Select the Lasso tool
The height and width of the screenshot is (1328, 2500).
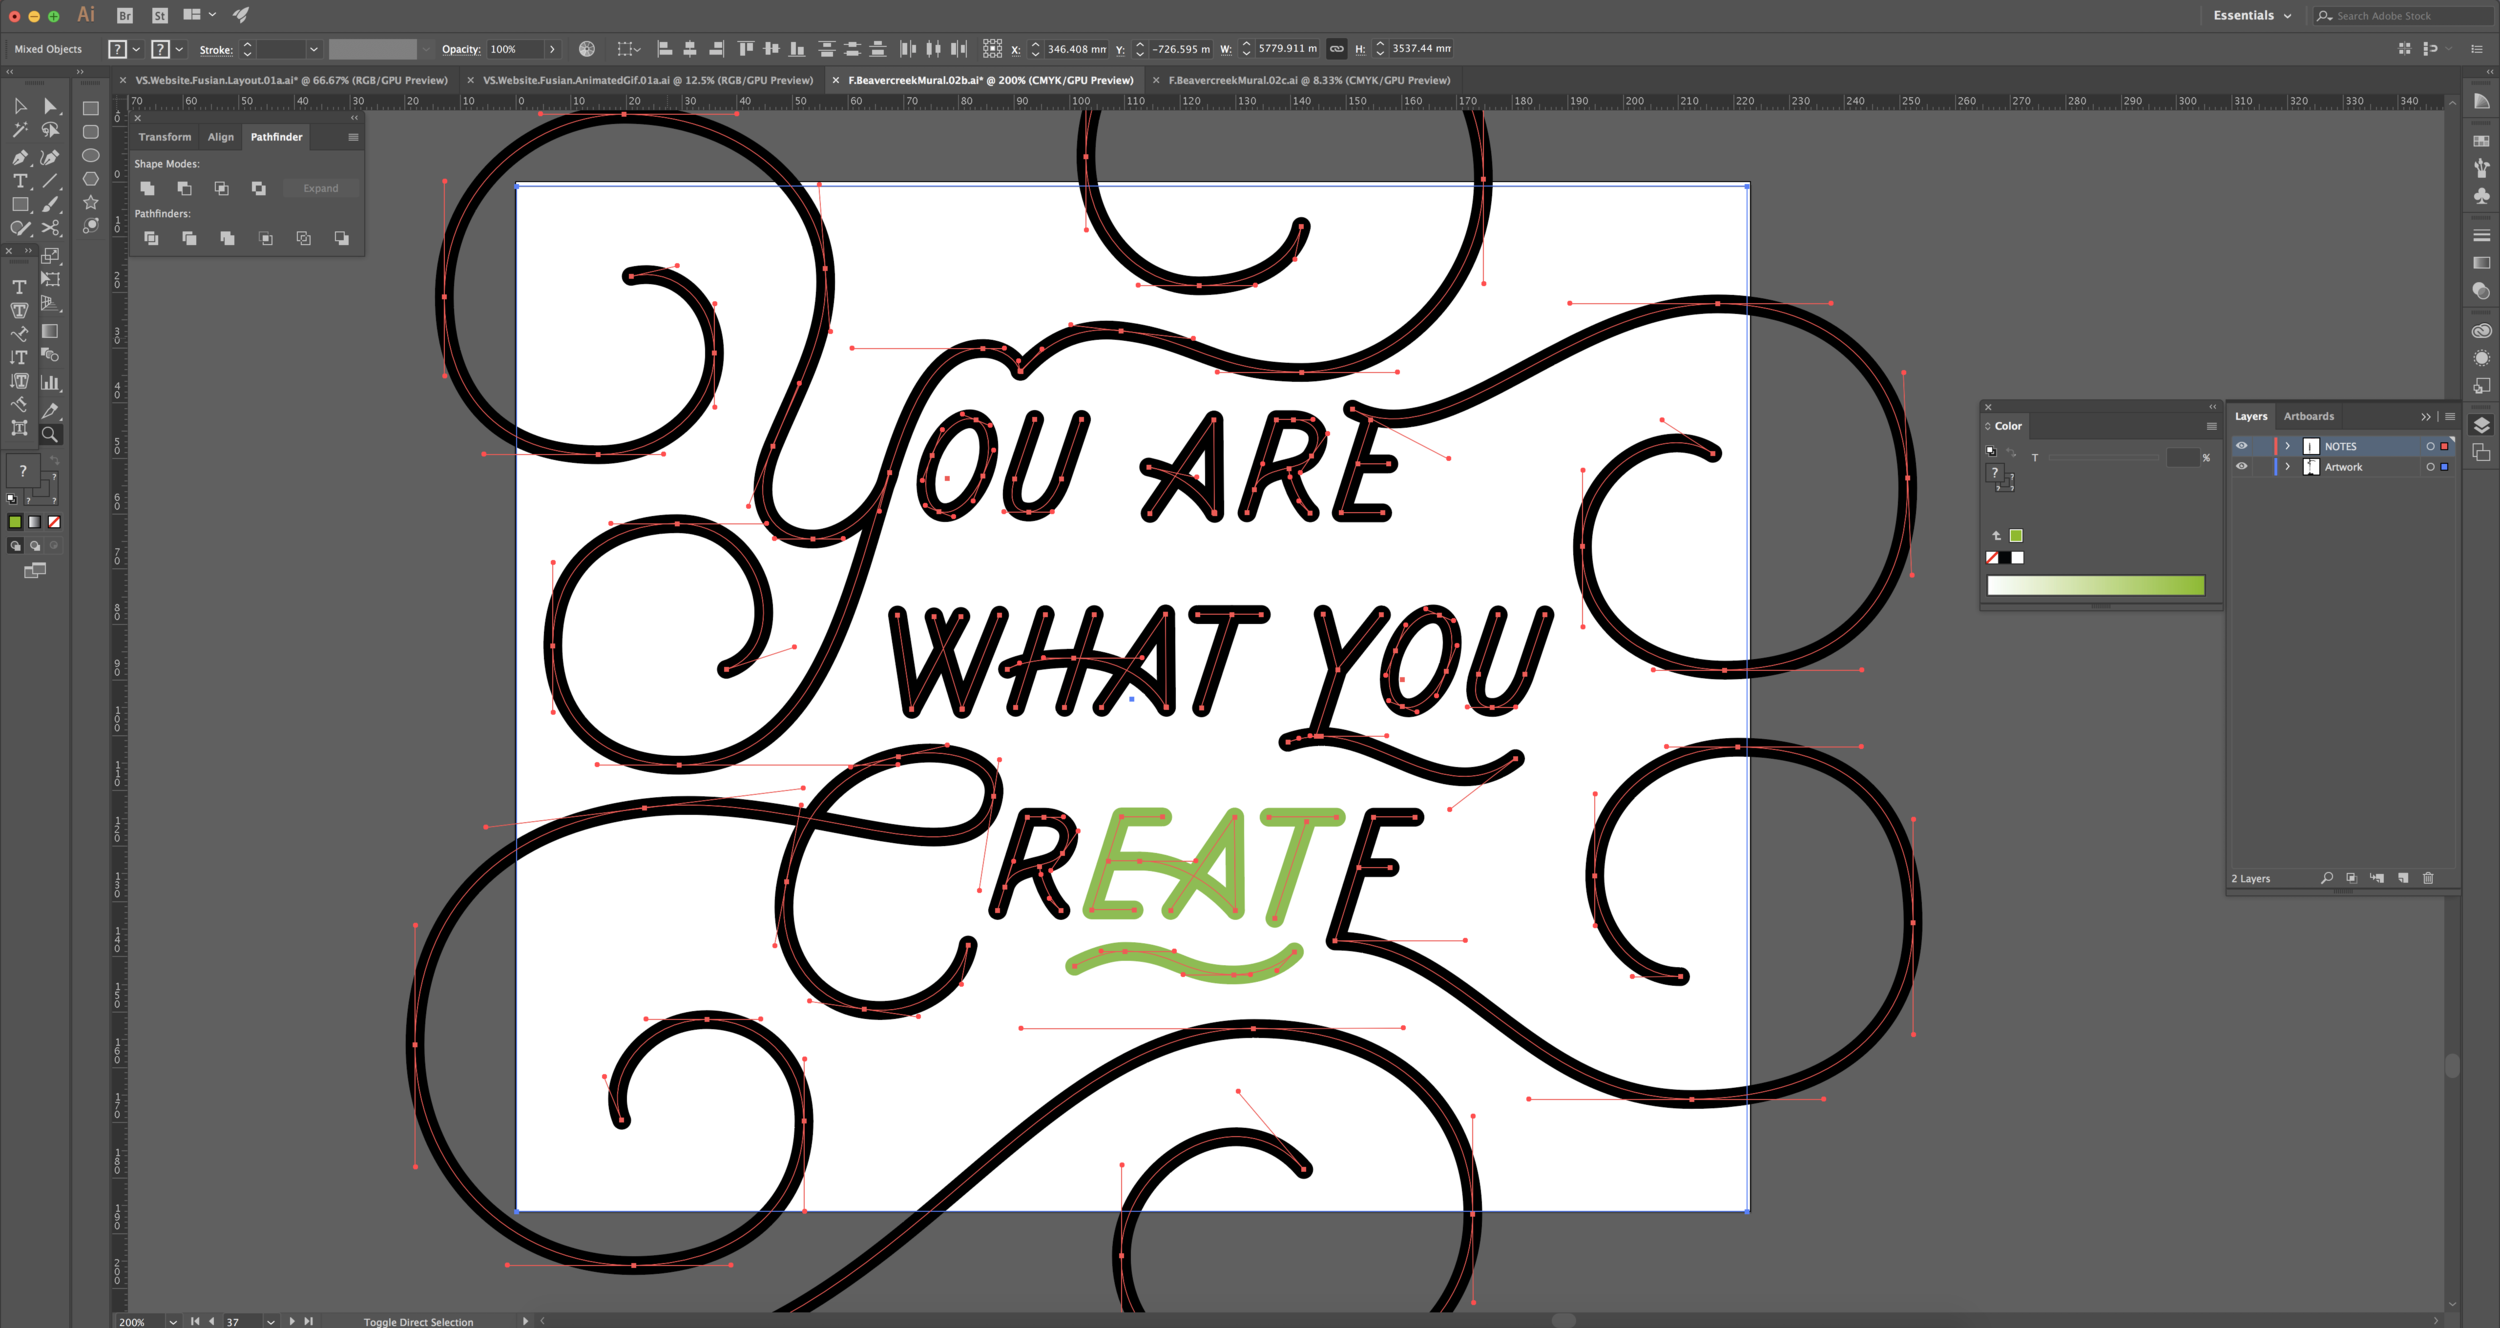tap(50, 130)
